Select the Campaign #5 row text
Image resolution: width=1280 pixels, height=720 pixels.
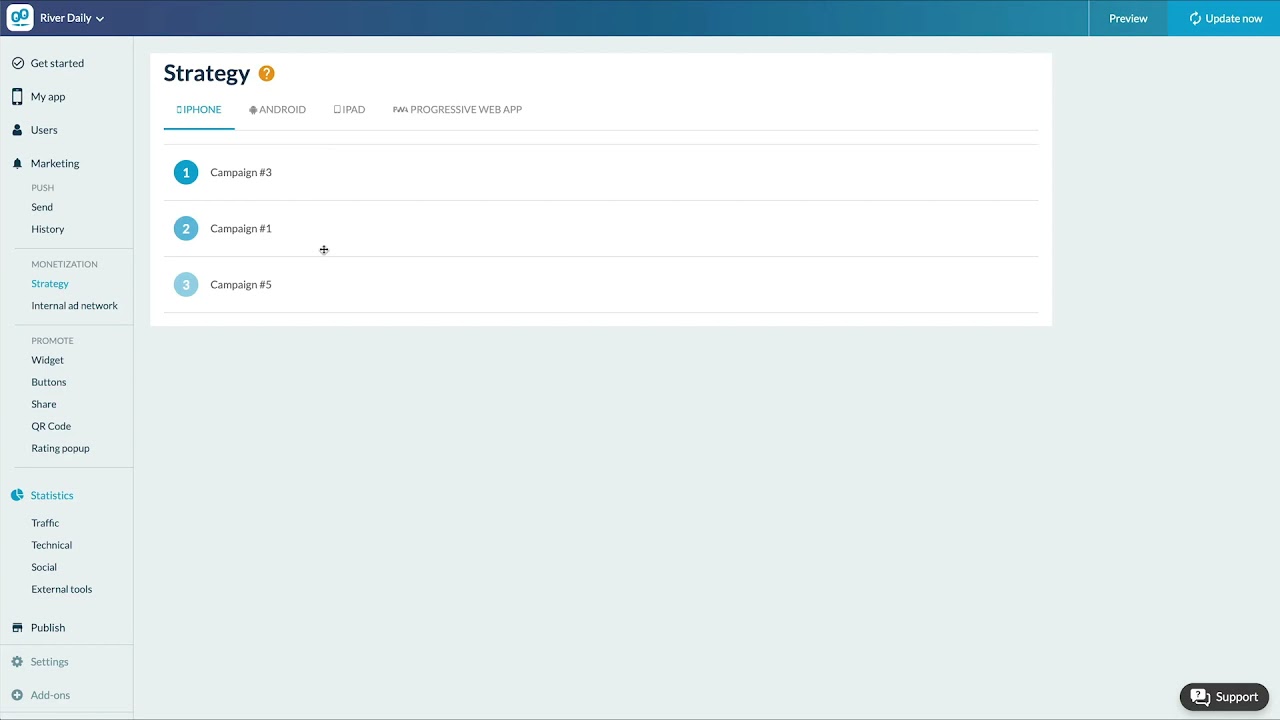point(241,285)
